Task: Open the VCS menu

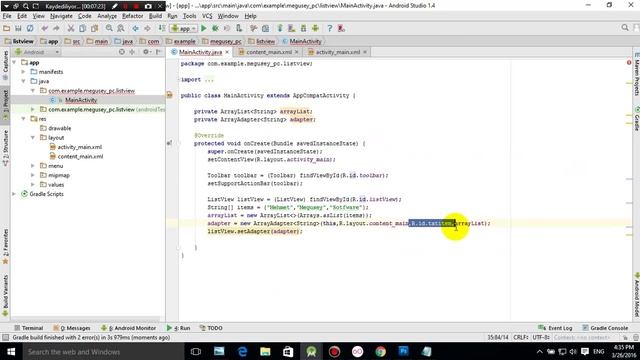Action: pyautogui.click(x=207, y=16)
